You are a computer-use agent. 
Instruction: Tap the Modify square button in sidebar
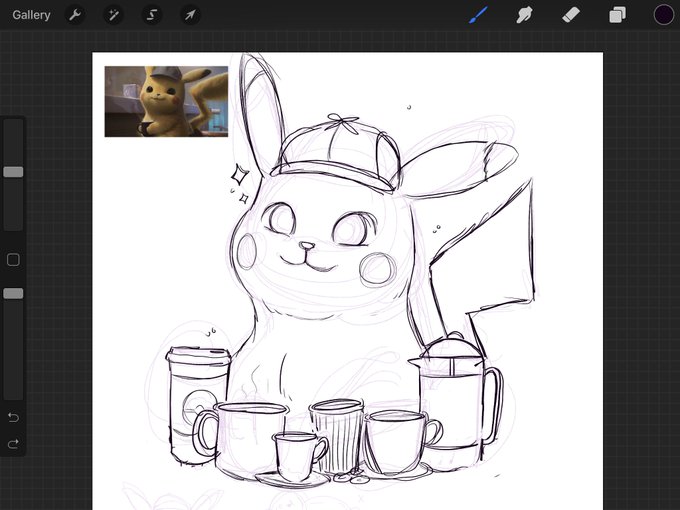[x=13, y=260]
